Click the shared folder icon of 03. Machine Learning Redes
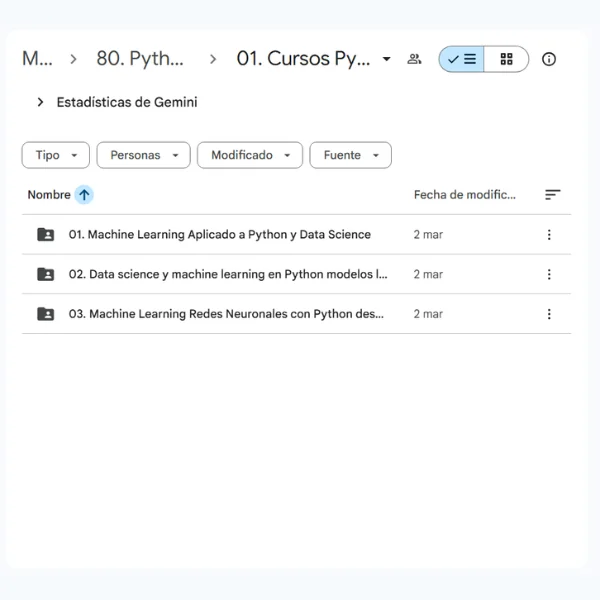This screenshot has width=600, height=600. (x=46, y=314)
